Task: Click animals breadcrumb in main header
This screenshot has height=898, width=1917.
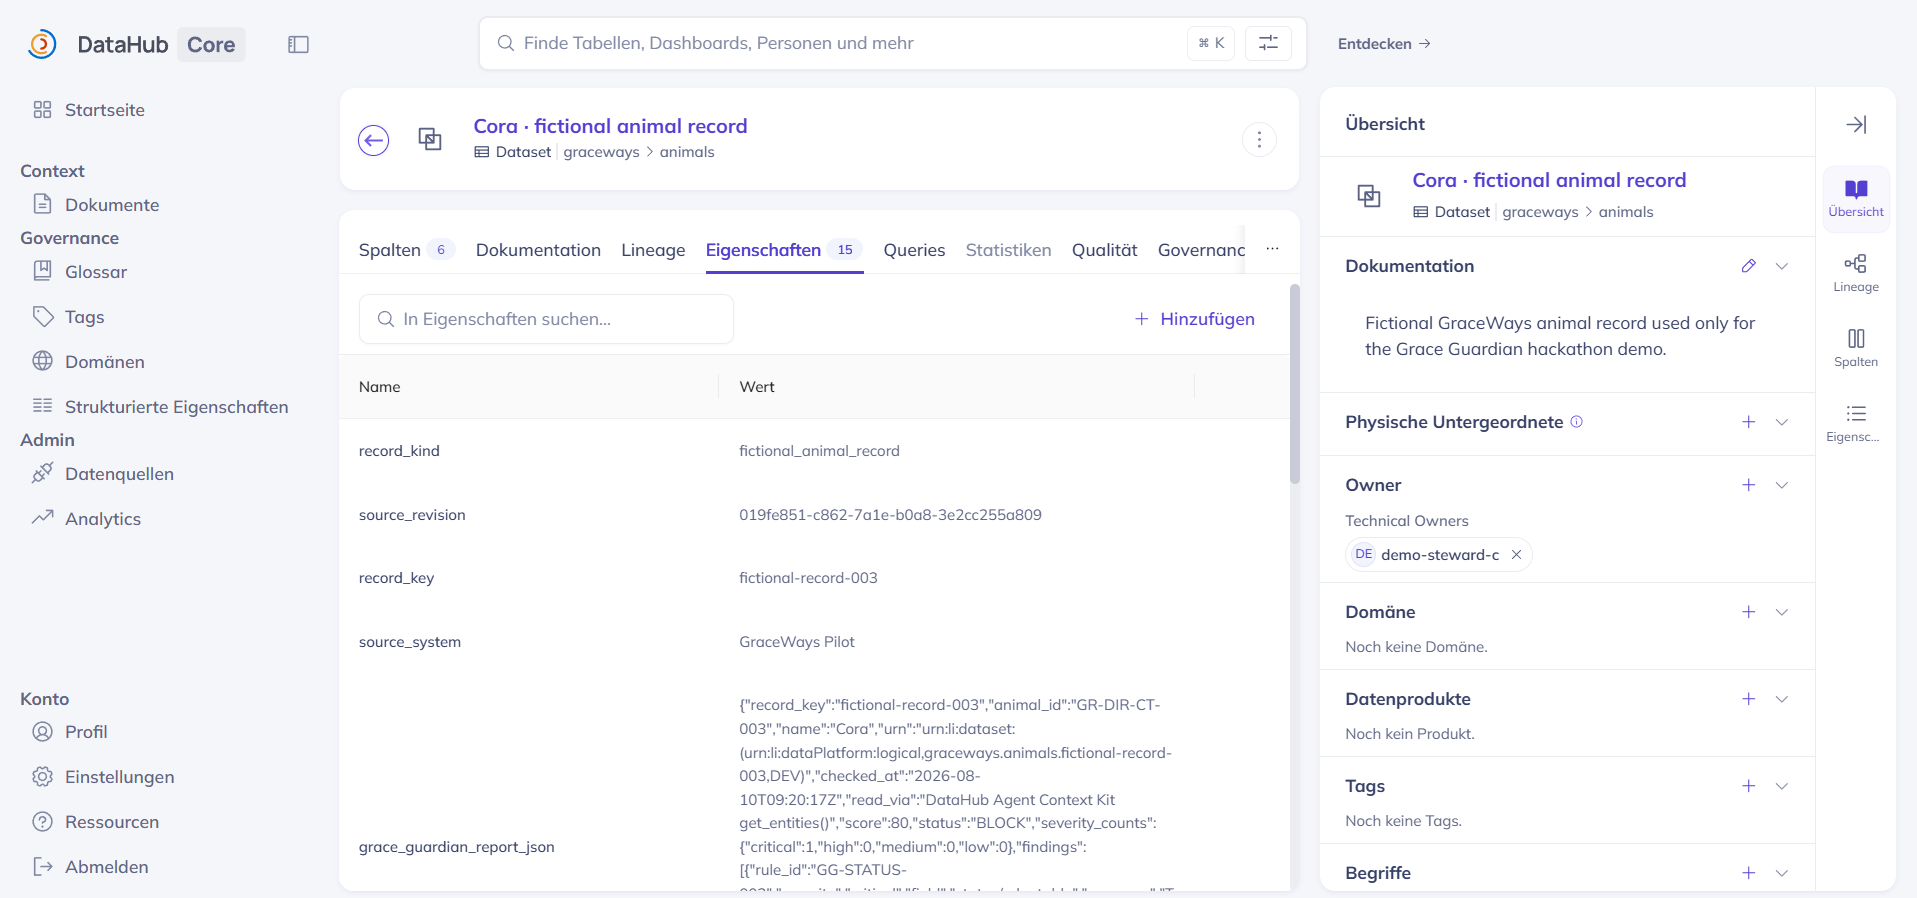Action: click(687, 152)
